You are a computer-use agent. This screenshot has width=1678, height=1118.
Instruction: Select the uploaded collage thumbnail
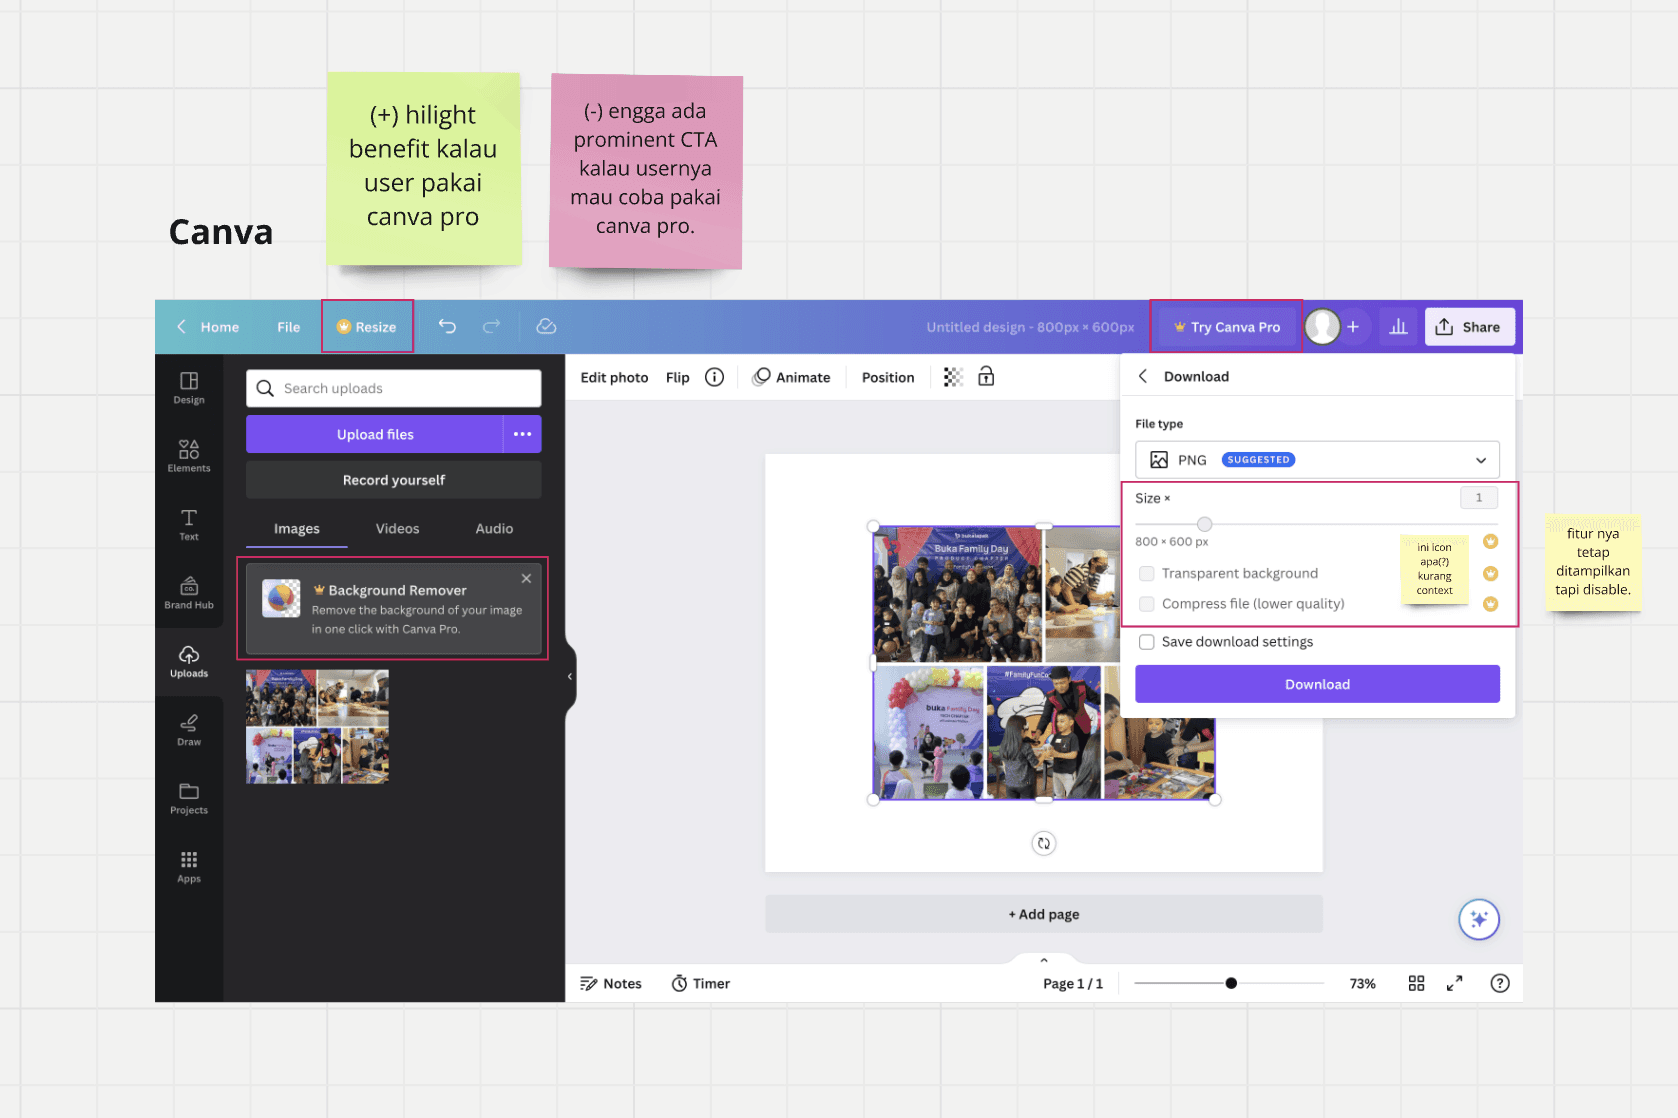pos(318,726)
